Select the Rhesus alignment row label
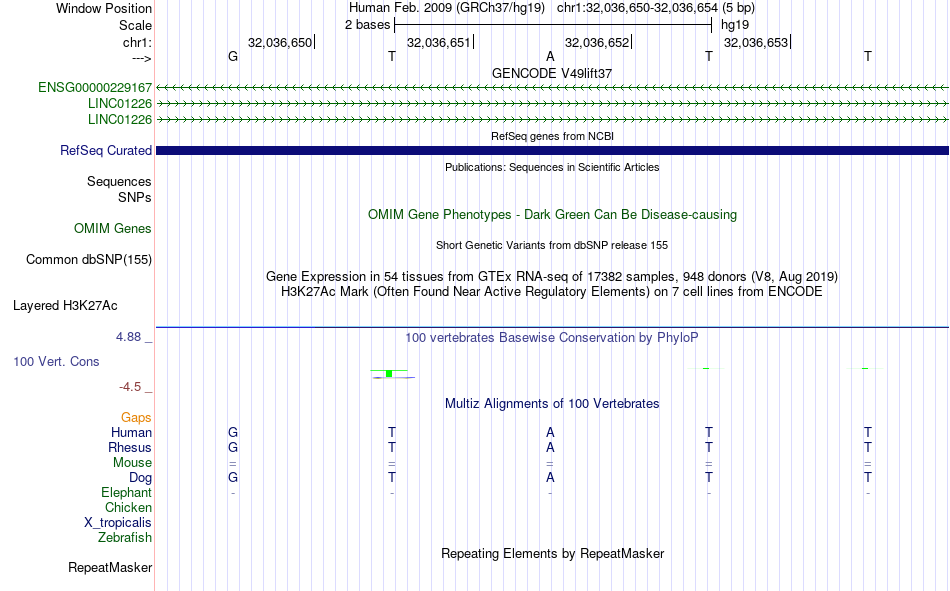Image resolution: width=950 pixels, height=591 pixels. point(130,448)
